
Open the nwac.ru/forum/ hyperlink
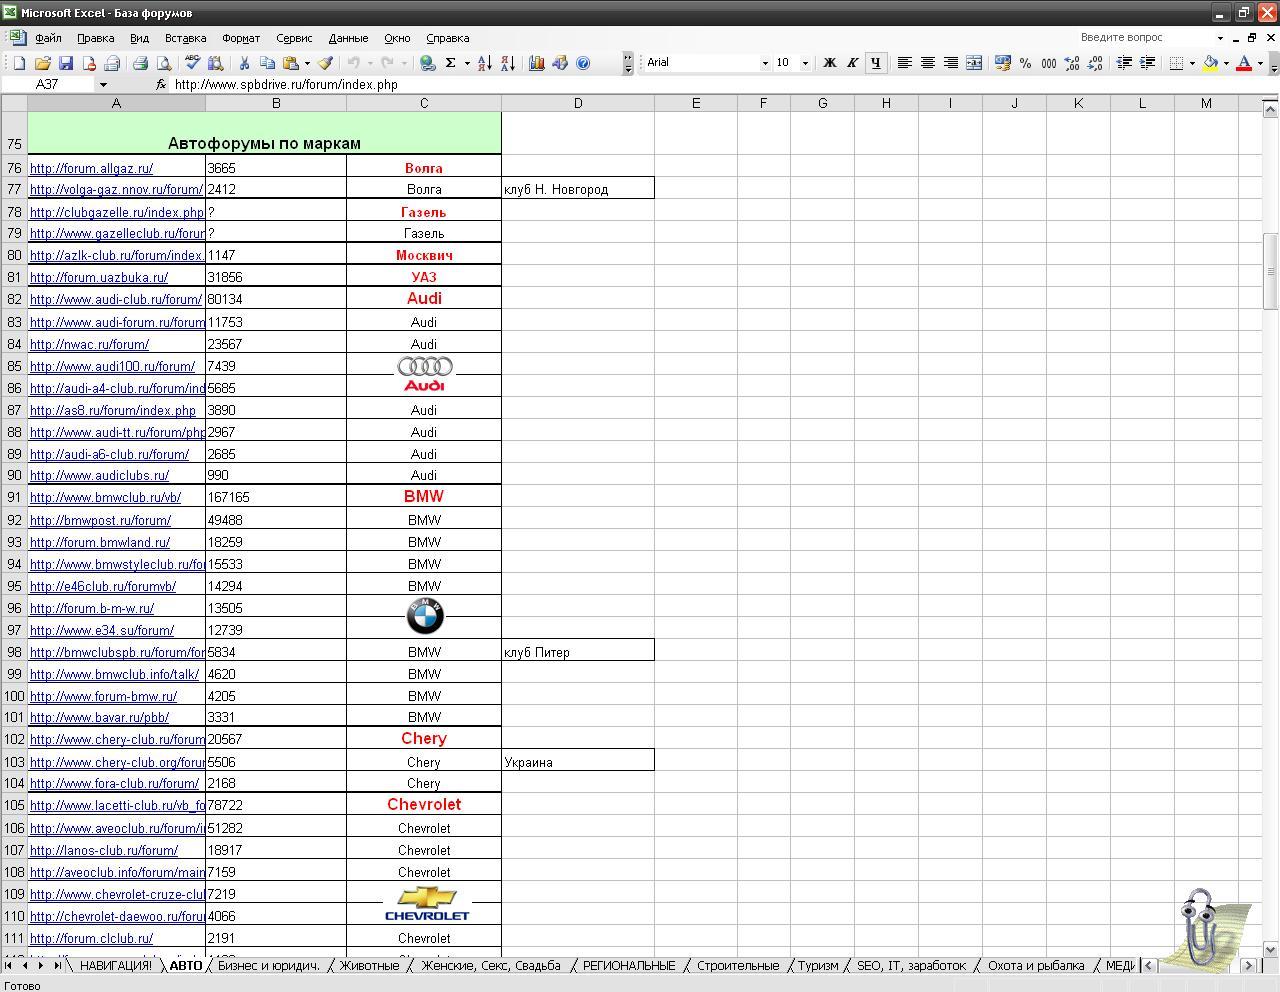[x=89, y=345]
